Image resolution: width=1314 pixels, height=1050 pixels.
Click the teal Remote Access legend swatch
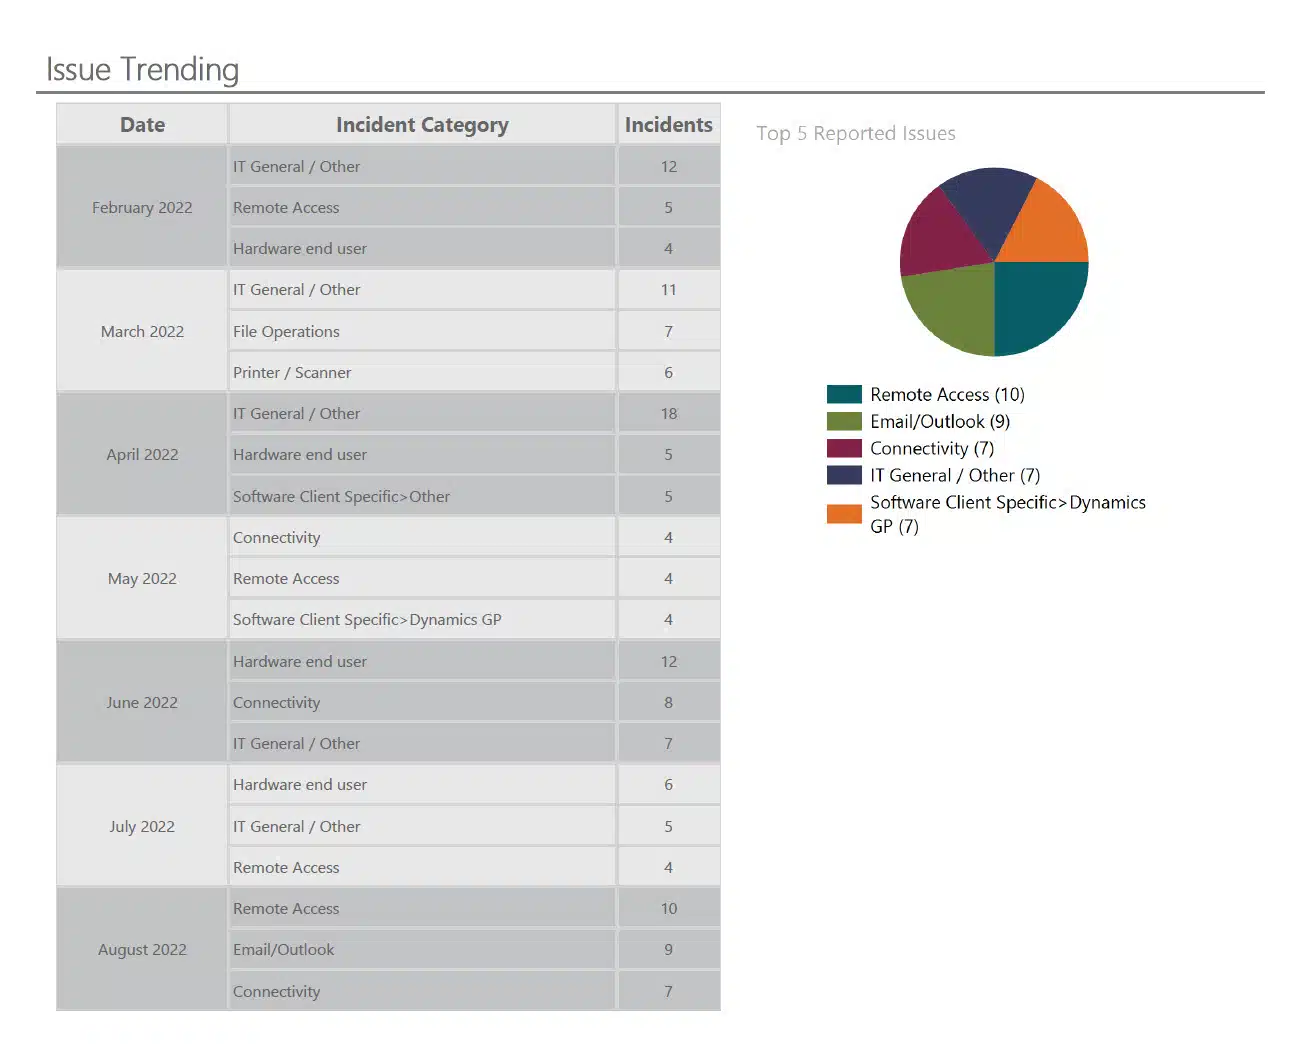844,394
